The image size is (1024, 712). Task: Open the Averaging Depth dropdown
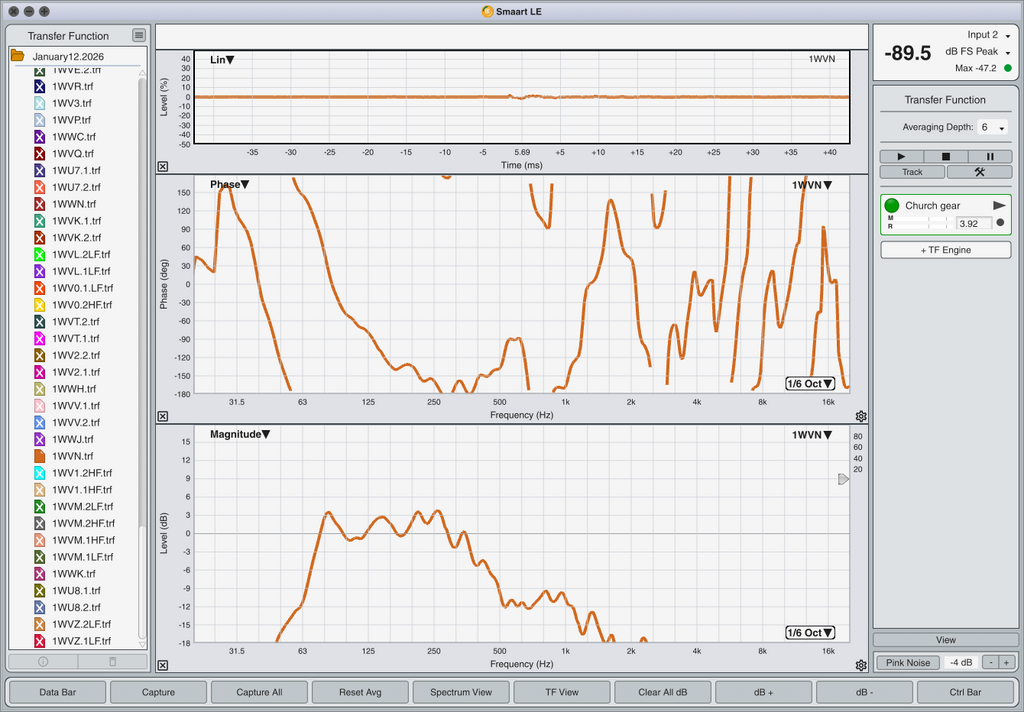(992, 128)
